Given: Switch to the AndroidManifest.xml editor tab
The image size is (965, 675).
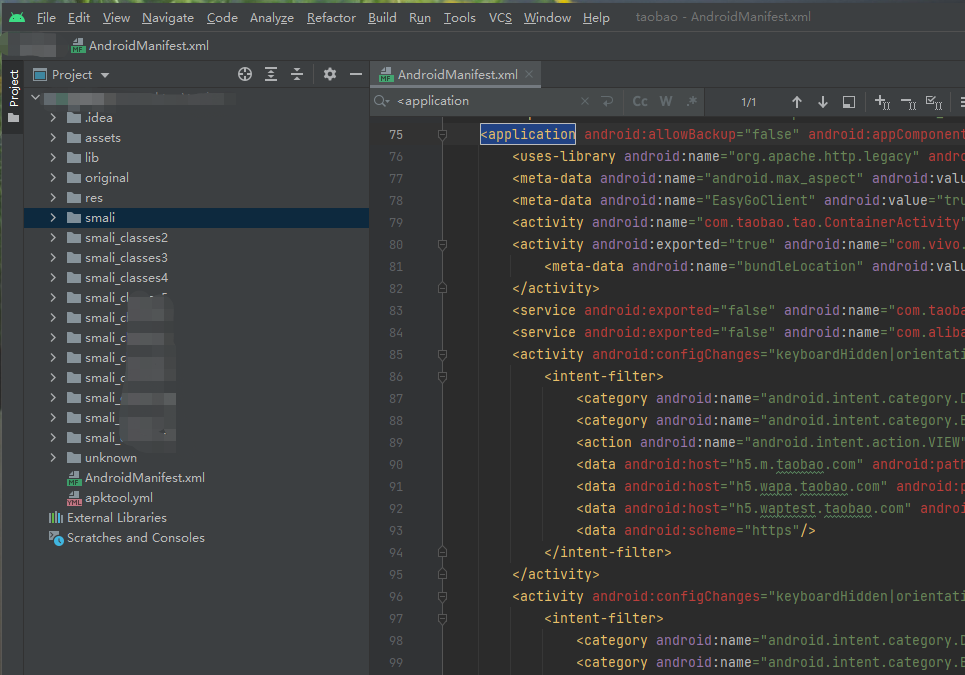Looking at the screenshot, I should click(456, 73).
